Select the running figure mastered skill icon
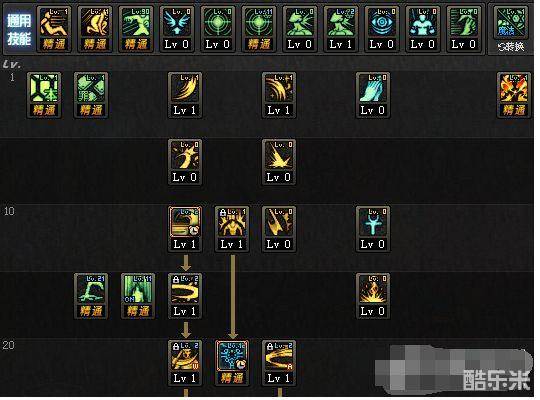Screen dimensions: 540x400 click(136, 29)
